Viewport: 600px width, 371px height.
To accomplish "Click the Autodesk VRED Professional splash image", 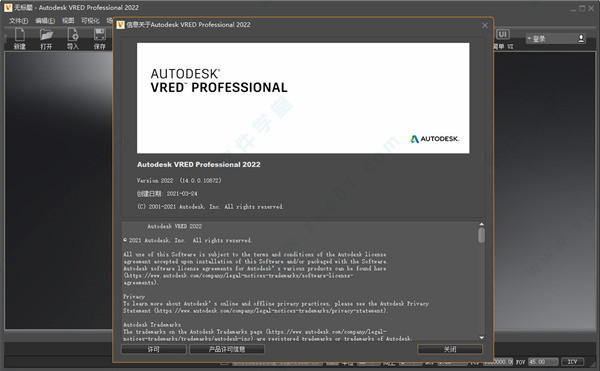I will (x=303, y=98).
